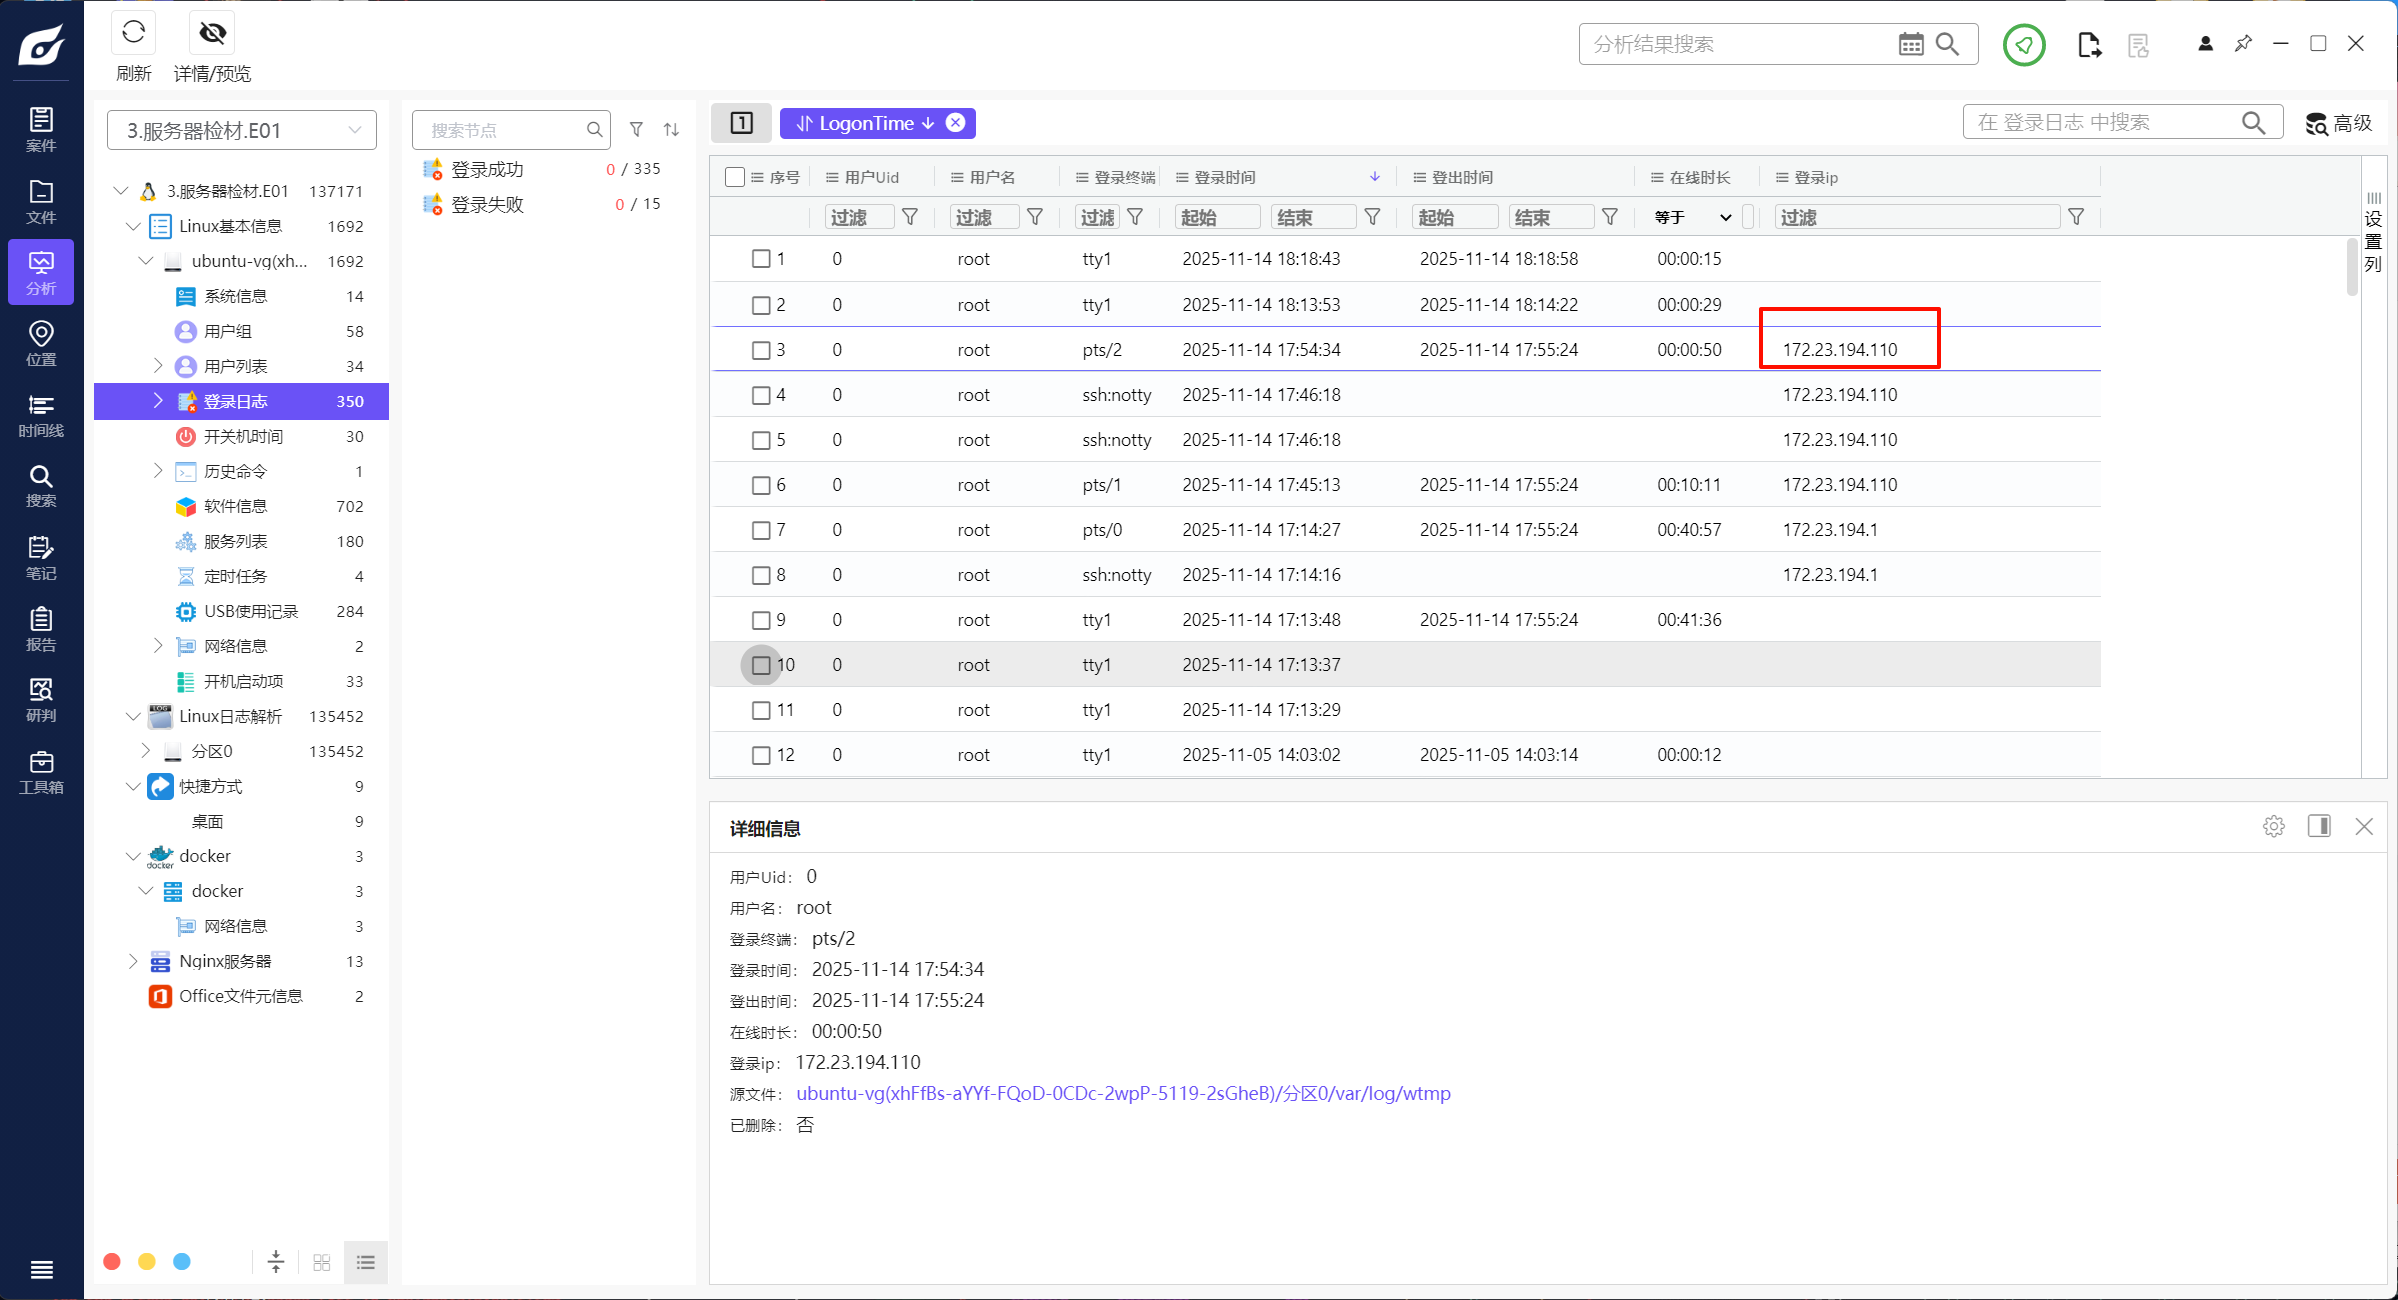Remove the LogonTime sort tag
The width and height of the screenshot is (2398, 1300).
coord(956,123)
